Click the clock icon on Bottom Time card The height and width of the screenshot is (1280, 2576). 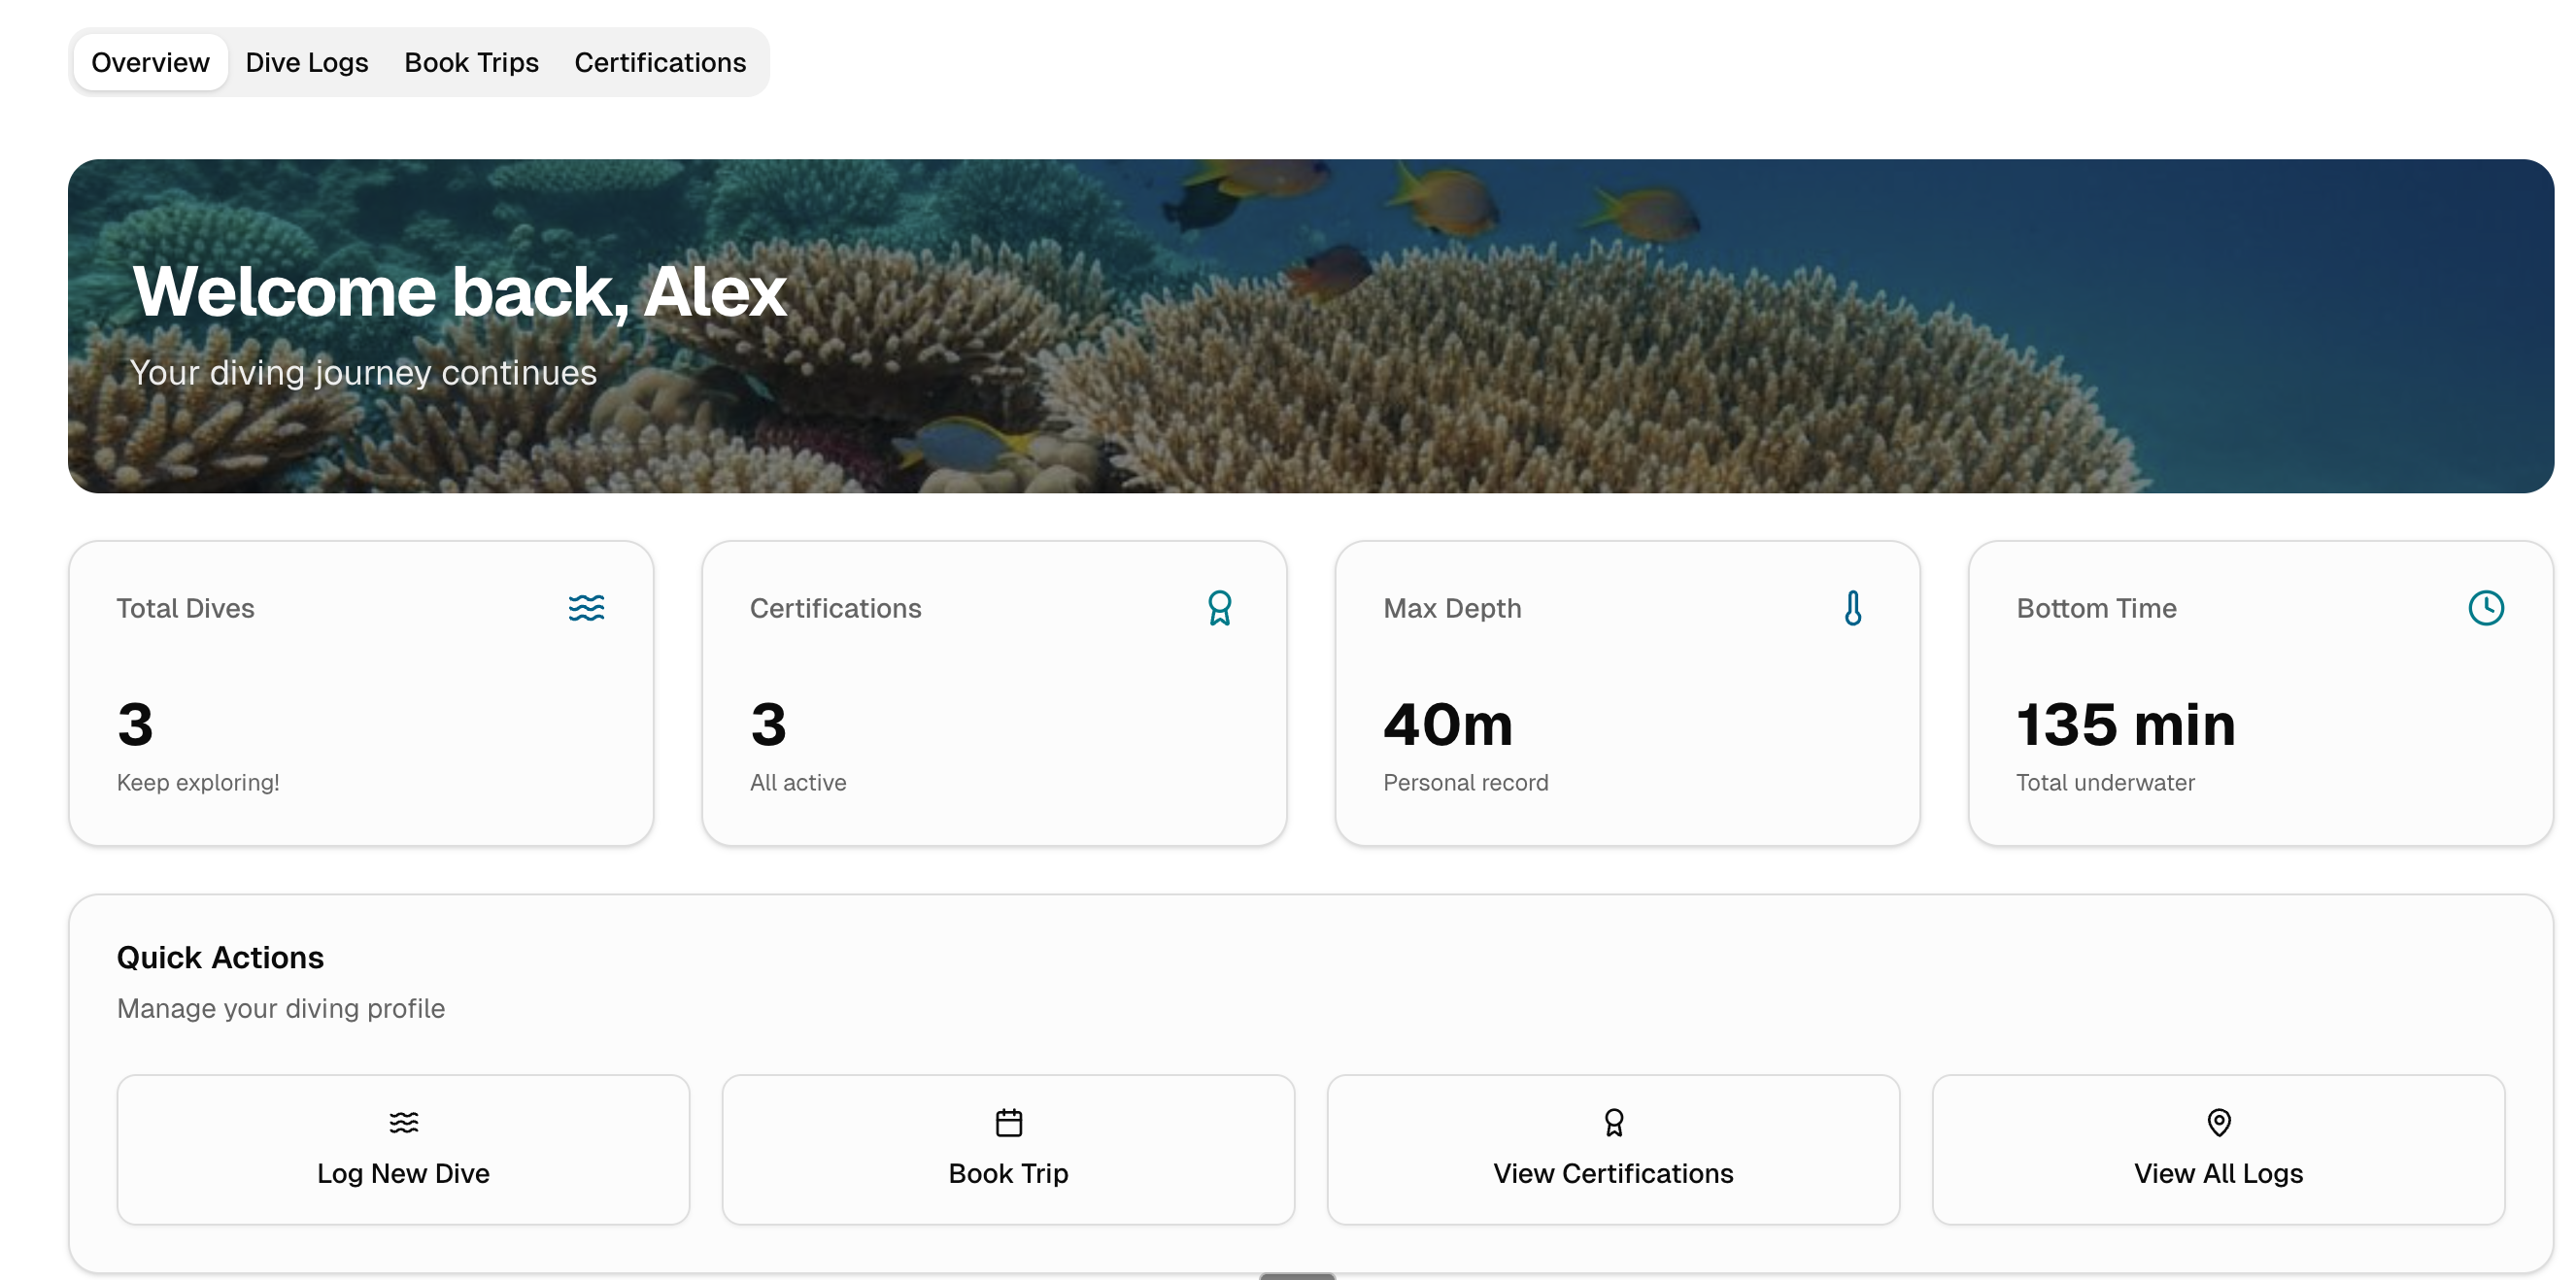[2487, 607]
